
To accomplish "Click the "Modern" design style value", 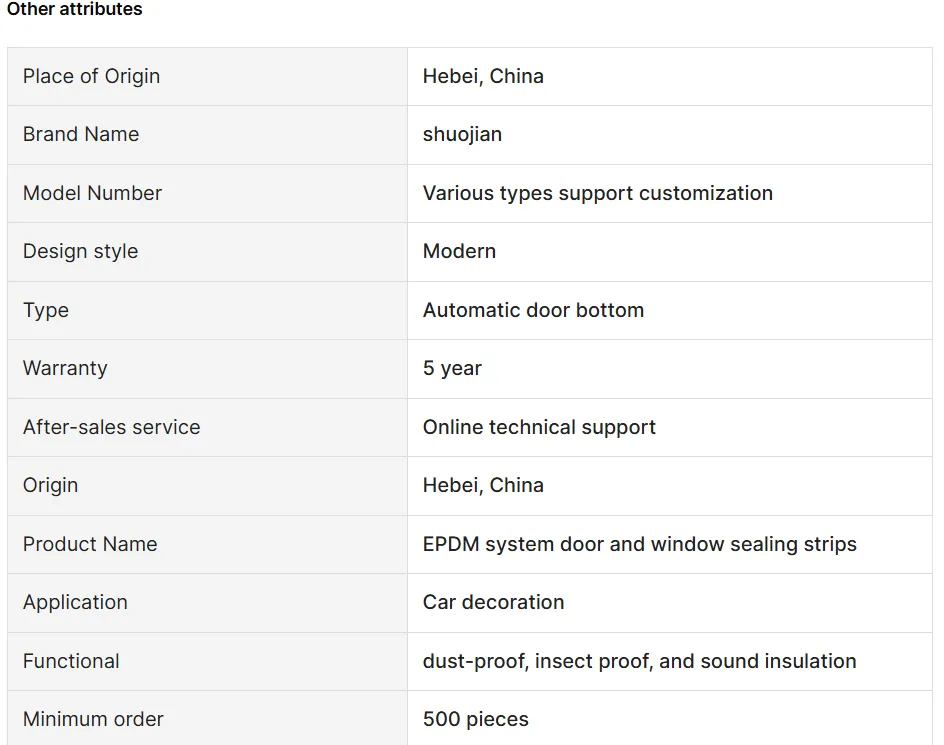I will (459, 251).
